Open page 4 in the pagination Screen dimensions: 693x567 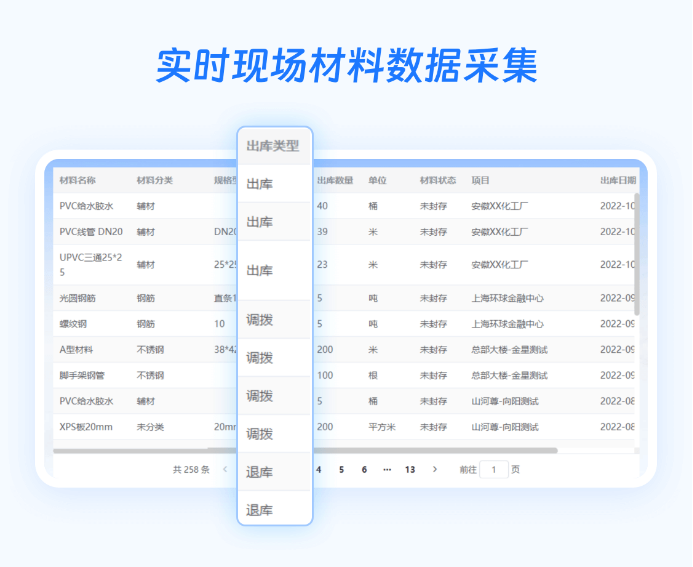tap(319, 469)
